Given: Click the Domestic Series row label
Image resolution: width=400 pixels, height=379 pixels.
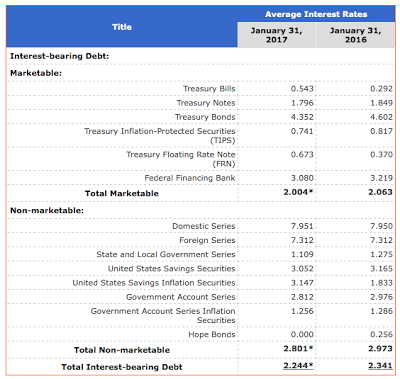Looking at the screenshot, I should click(x=204, y=226).
